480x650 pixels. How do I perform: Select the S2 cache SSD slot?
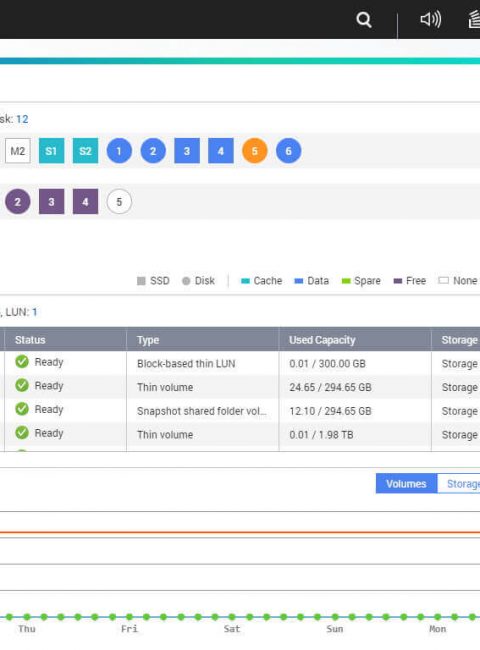coord(85,151)
